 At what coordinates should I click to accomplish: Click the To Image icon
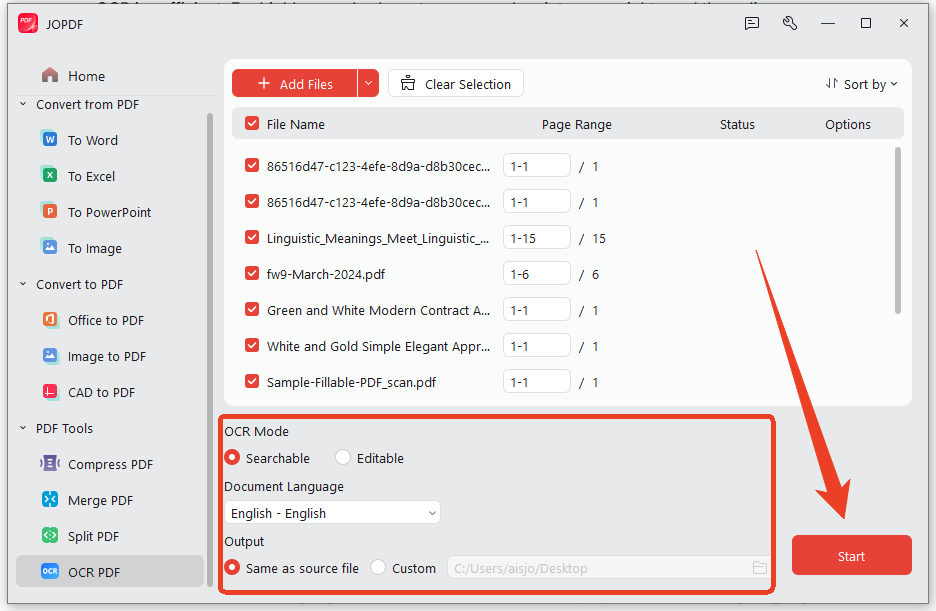(x=50, y=247)
